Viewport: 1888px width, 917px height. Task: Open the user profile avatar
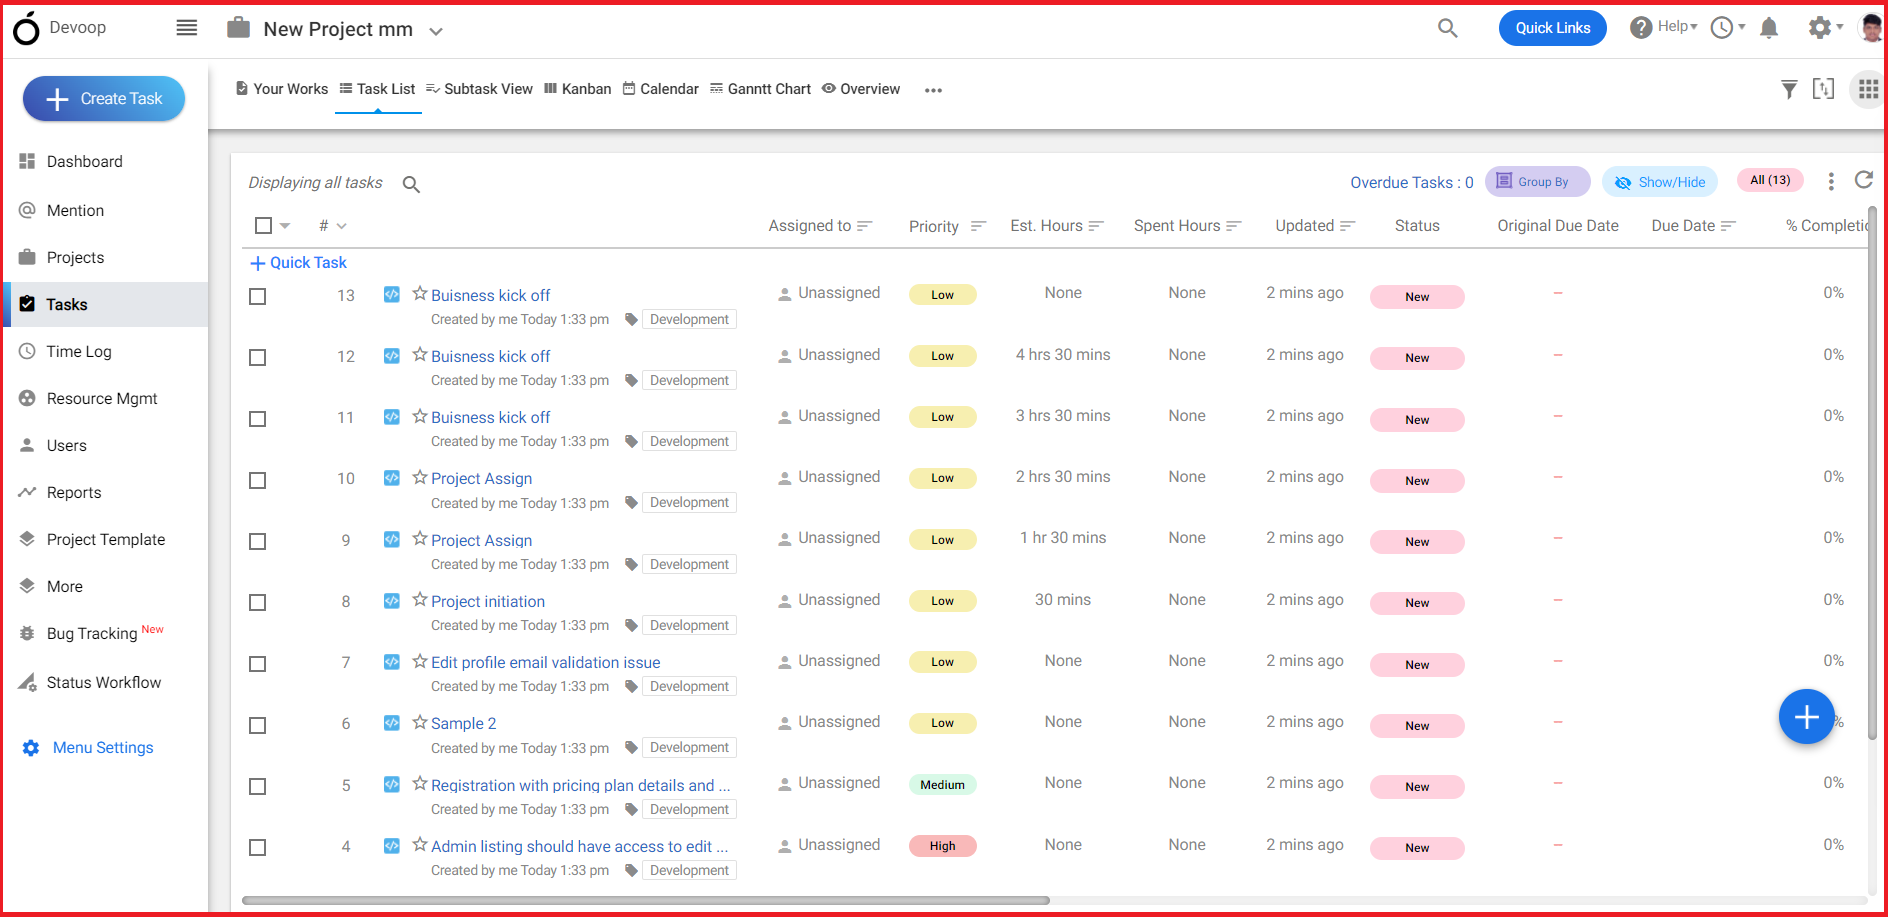click(1870, 28)
